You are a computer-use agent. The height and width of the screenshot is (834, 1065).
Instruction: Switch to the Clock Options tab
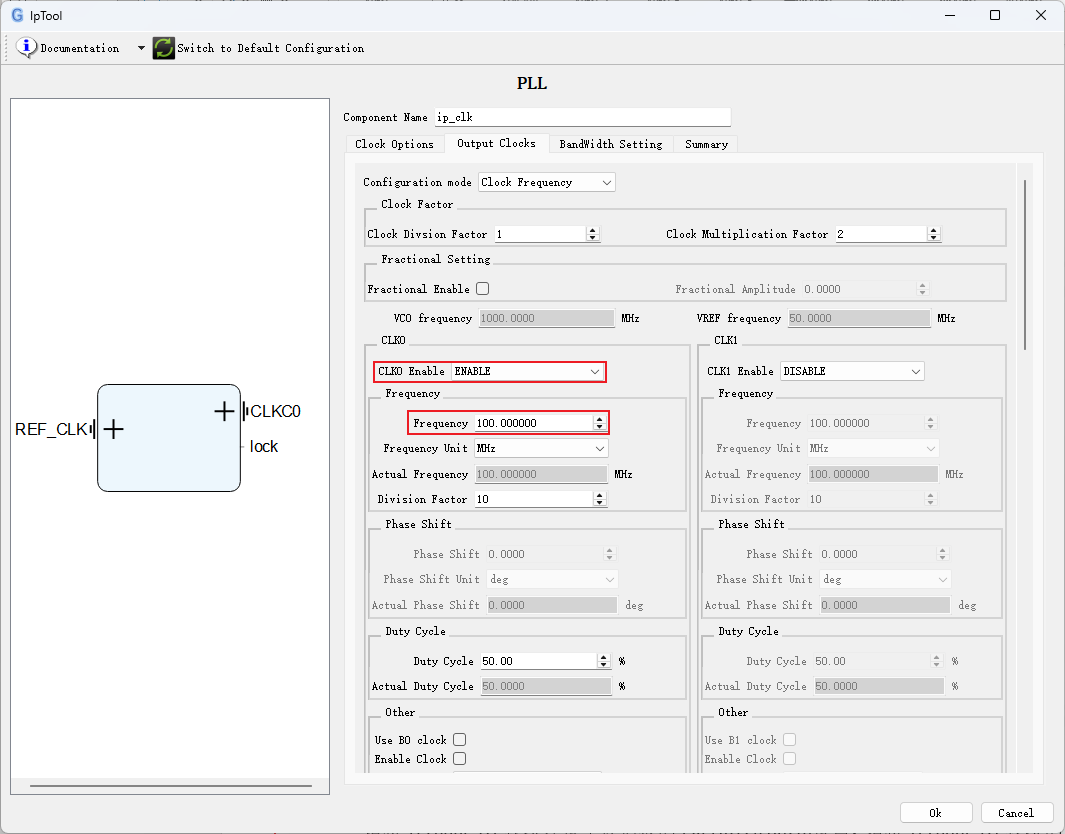(x=394, y=144)
